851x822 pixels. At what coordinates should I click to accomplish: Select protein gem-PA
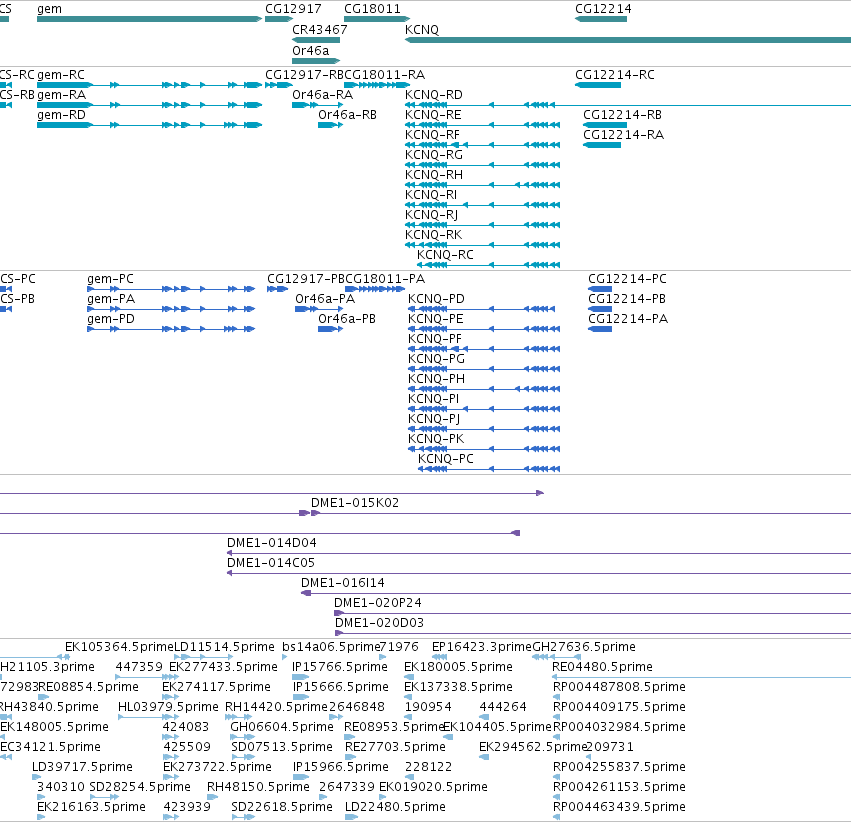[171, 309]
